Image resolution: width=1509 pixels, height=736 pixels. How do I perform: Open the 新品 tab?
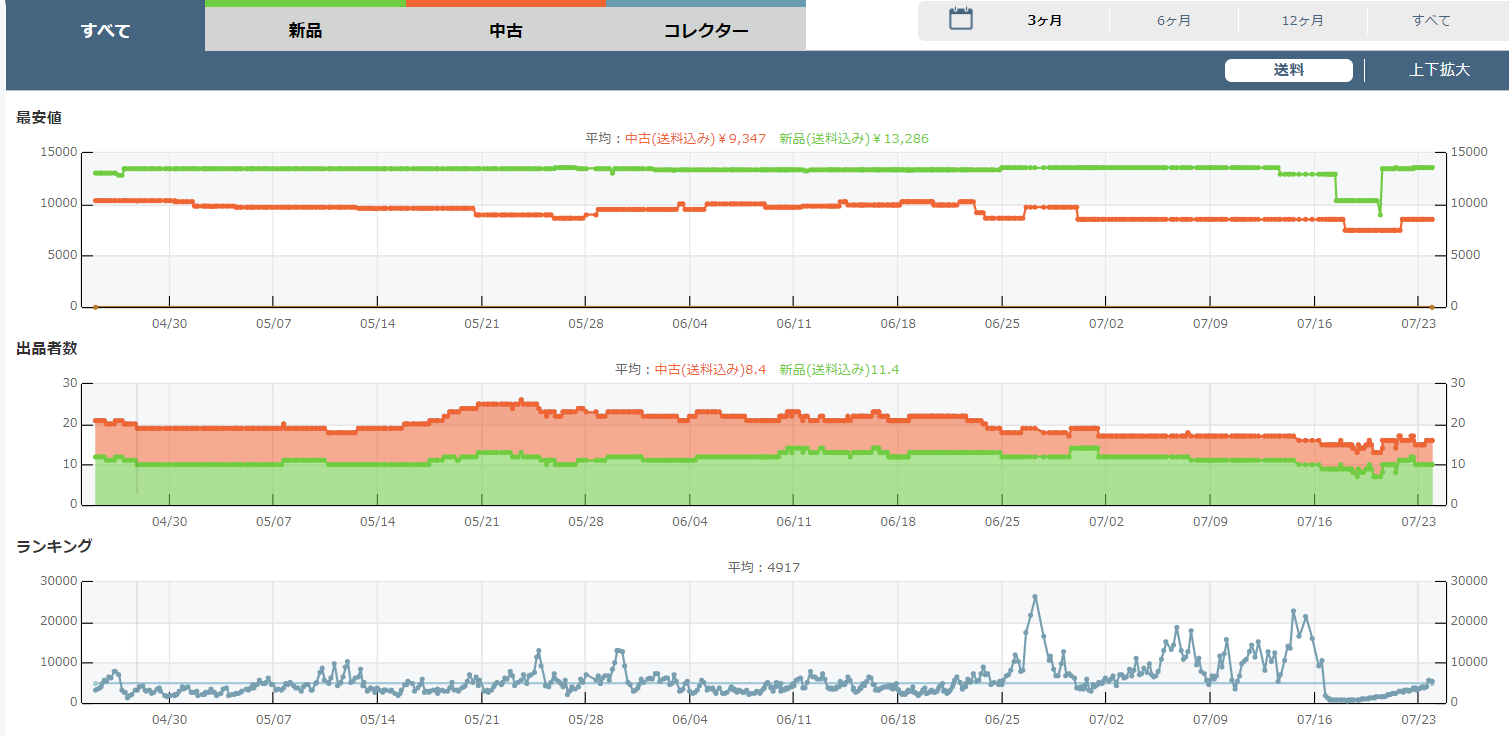[x=305, y=30]
